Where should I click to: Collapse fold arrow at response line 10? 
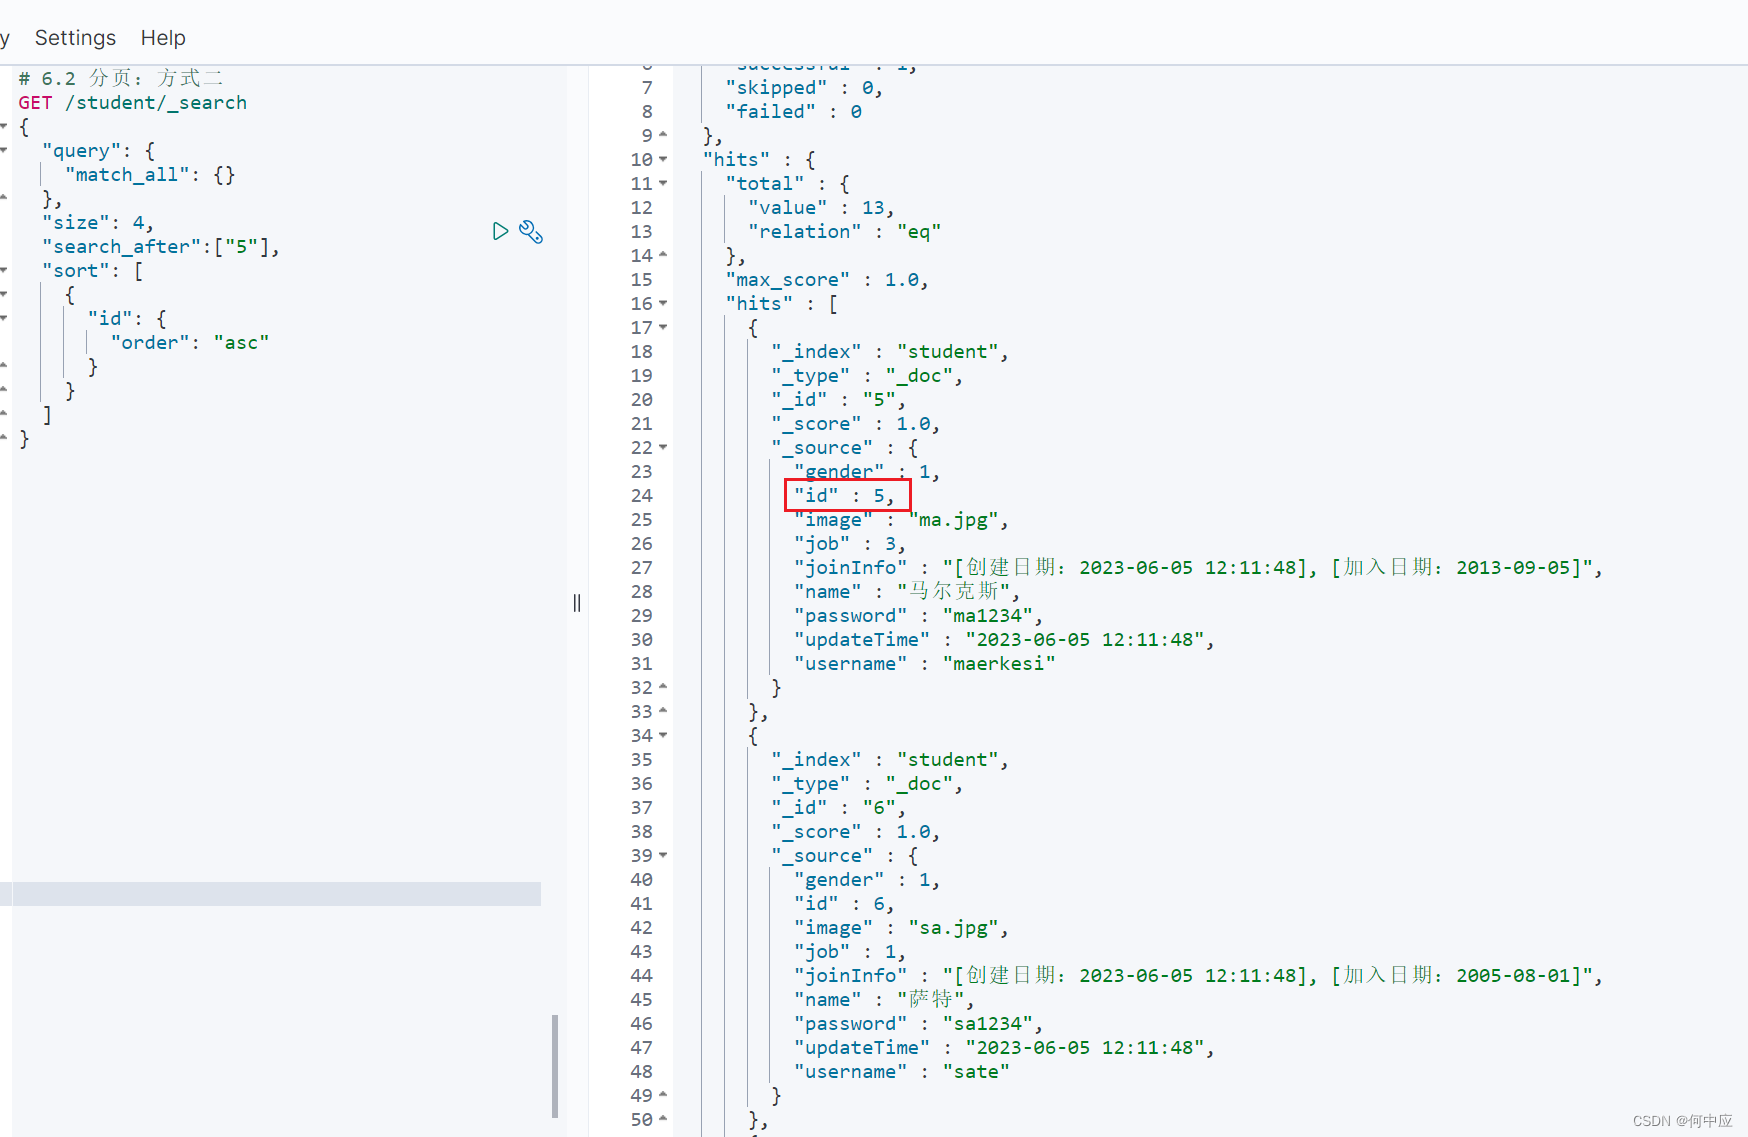(663, 160)
